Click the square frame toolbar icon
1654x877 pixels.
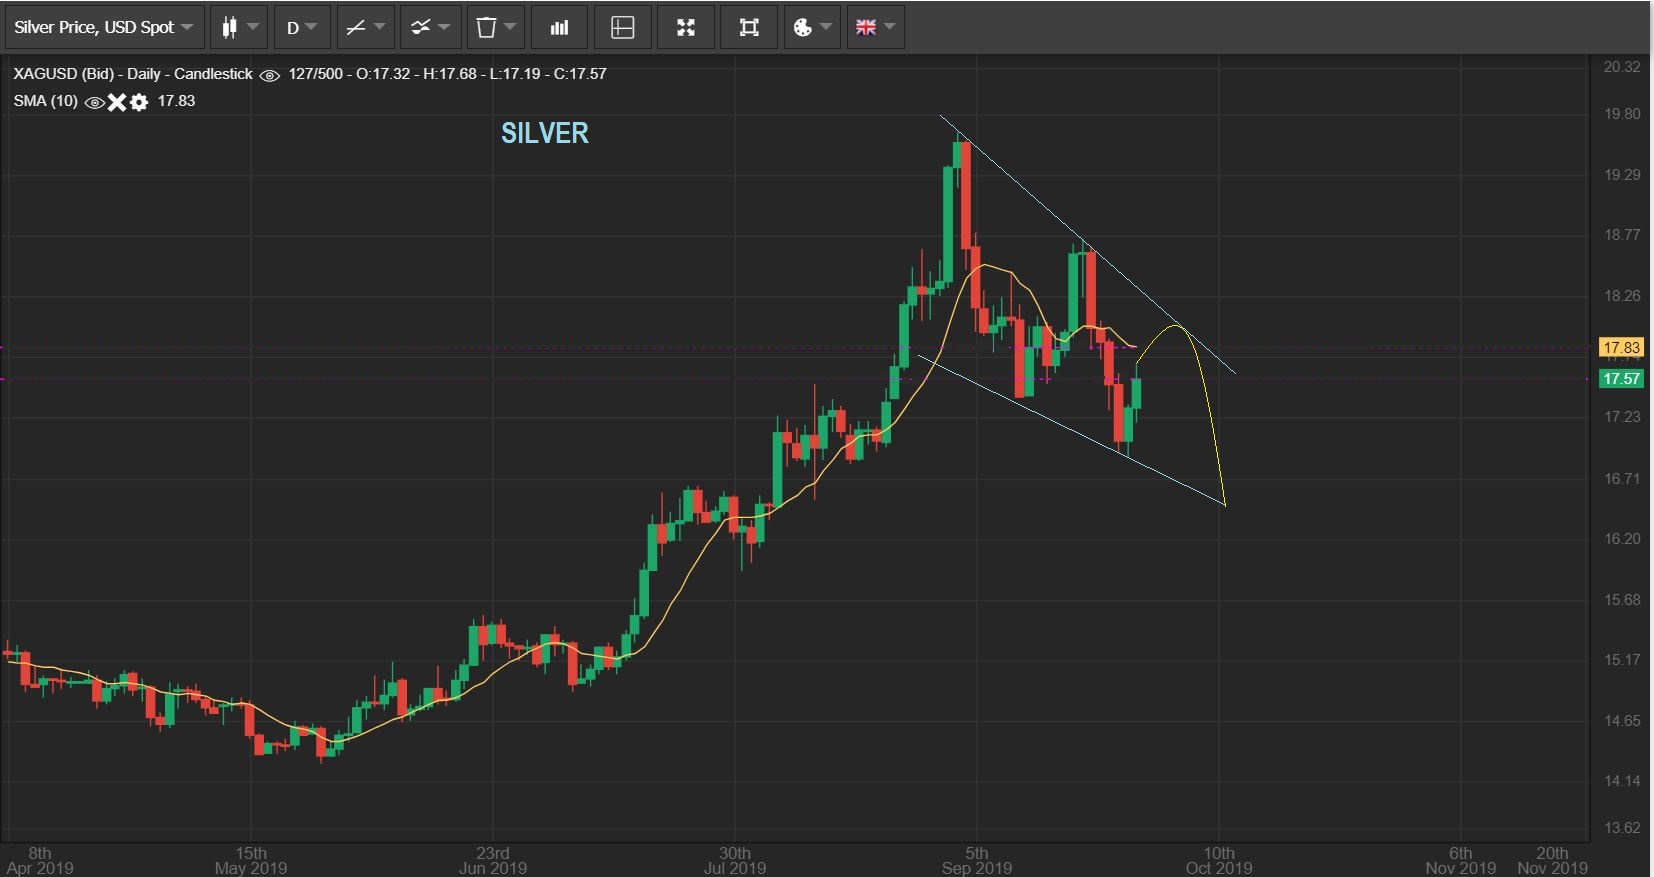tap(749, 27)
